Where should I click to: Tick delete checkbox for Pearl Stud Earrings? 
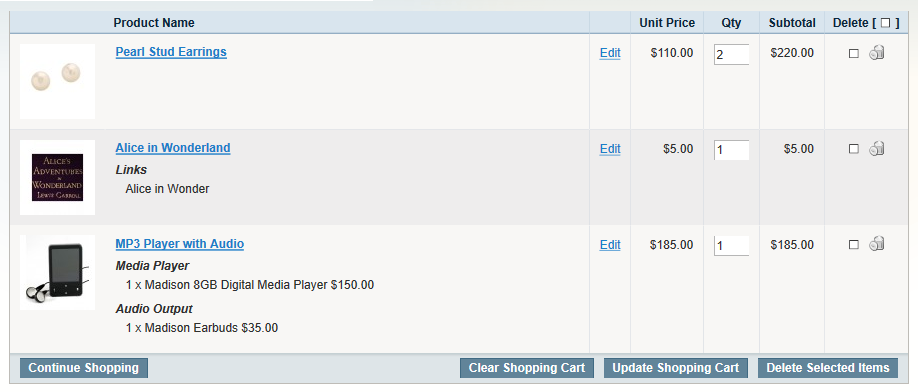point(854,53)
